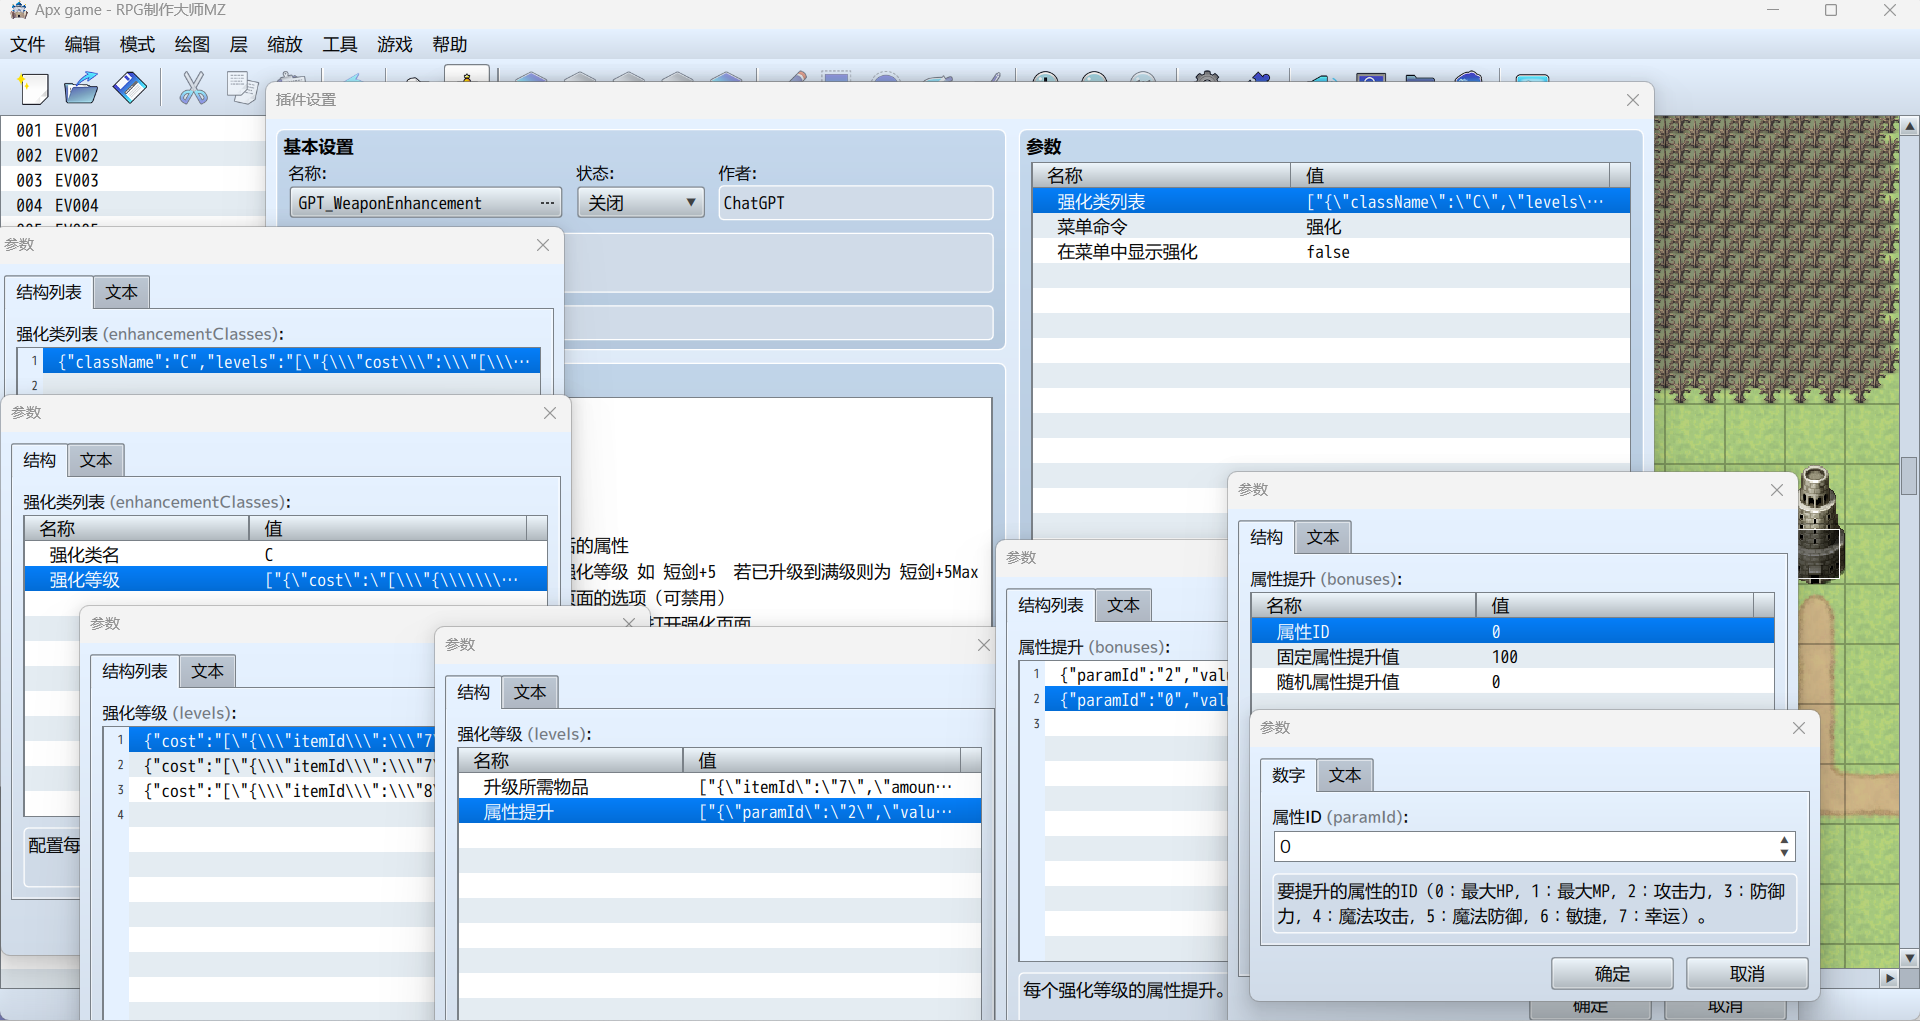Select the 强化类列表 row in plugin 参数 table
This screenshot has height=1021, width=1920.
coord(1331,202)
